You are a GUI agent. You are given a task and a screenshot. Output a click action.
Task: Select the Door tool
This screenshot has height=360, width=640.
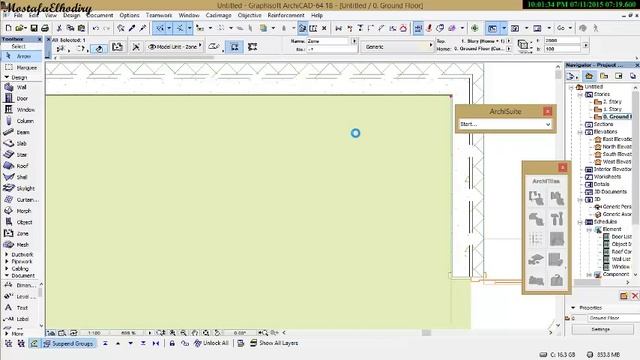(x=21, y=98)
